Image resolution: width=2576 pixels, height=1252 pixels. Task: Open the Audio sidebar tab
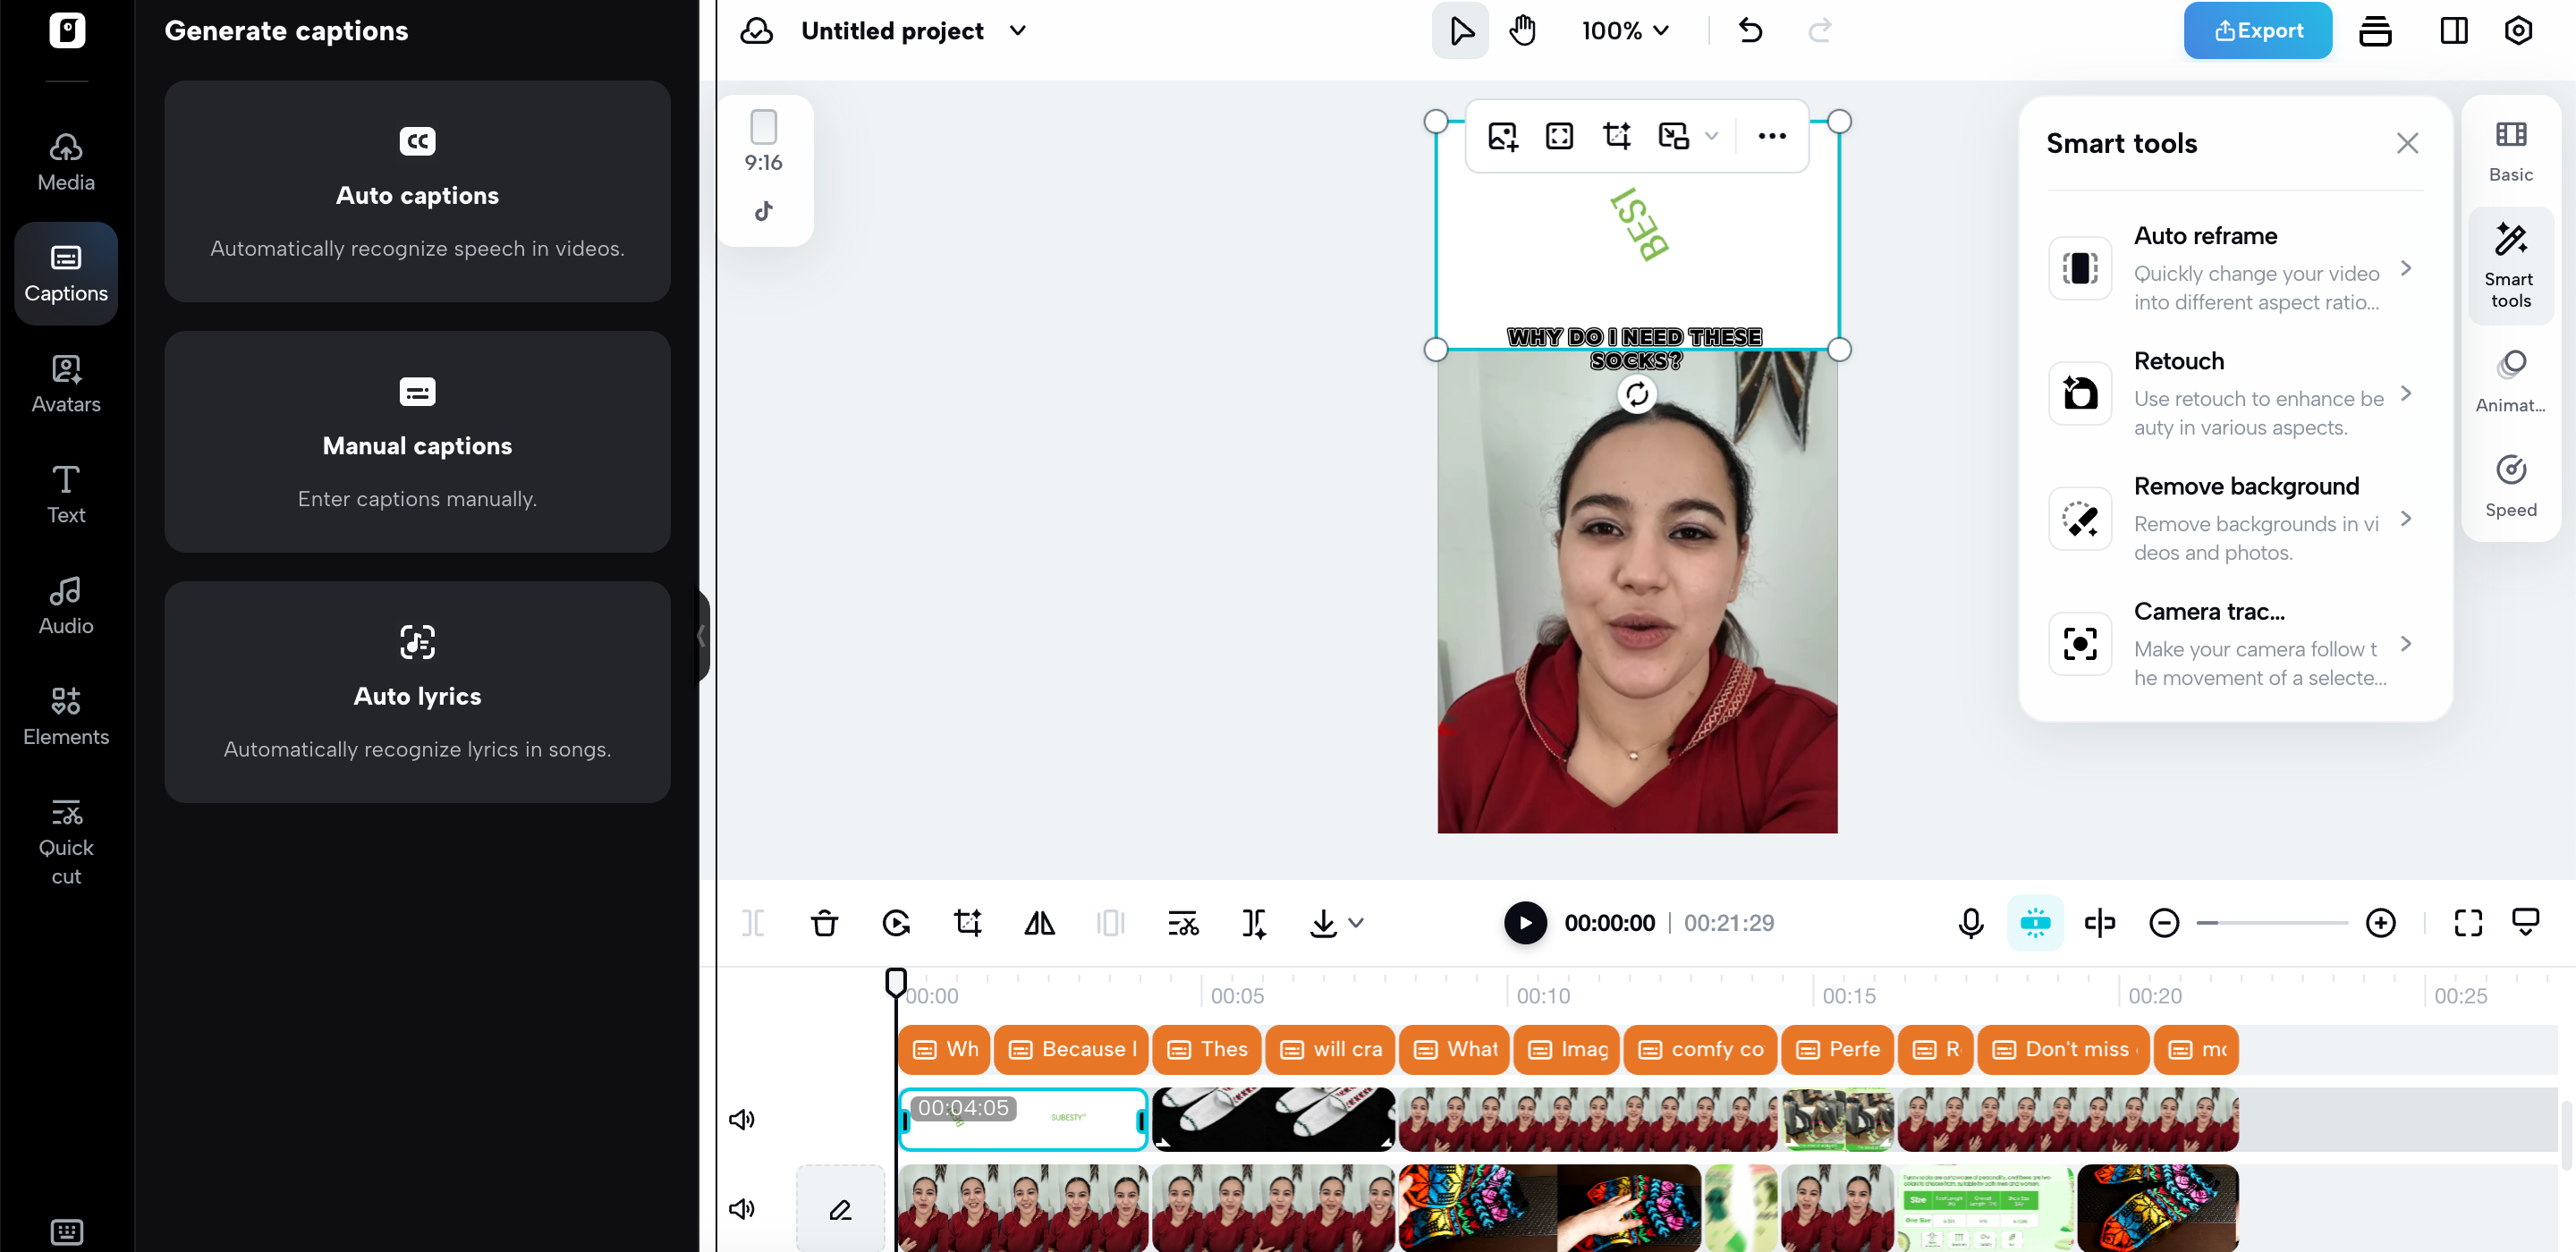point(66,605)
